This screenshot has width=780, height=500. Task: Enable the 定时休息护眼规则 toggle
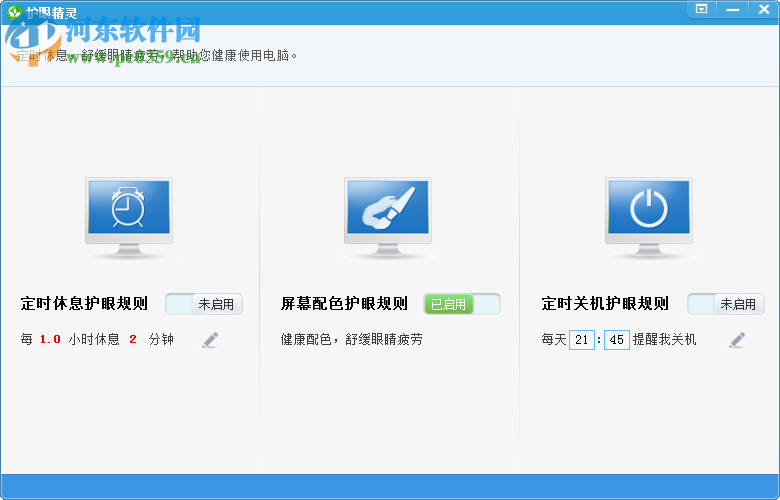(204, 304)
